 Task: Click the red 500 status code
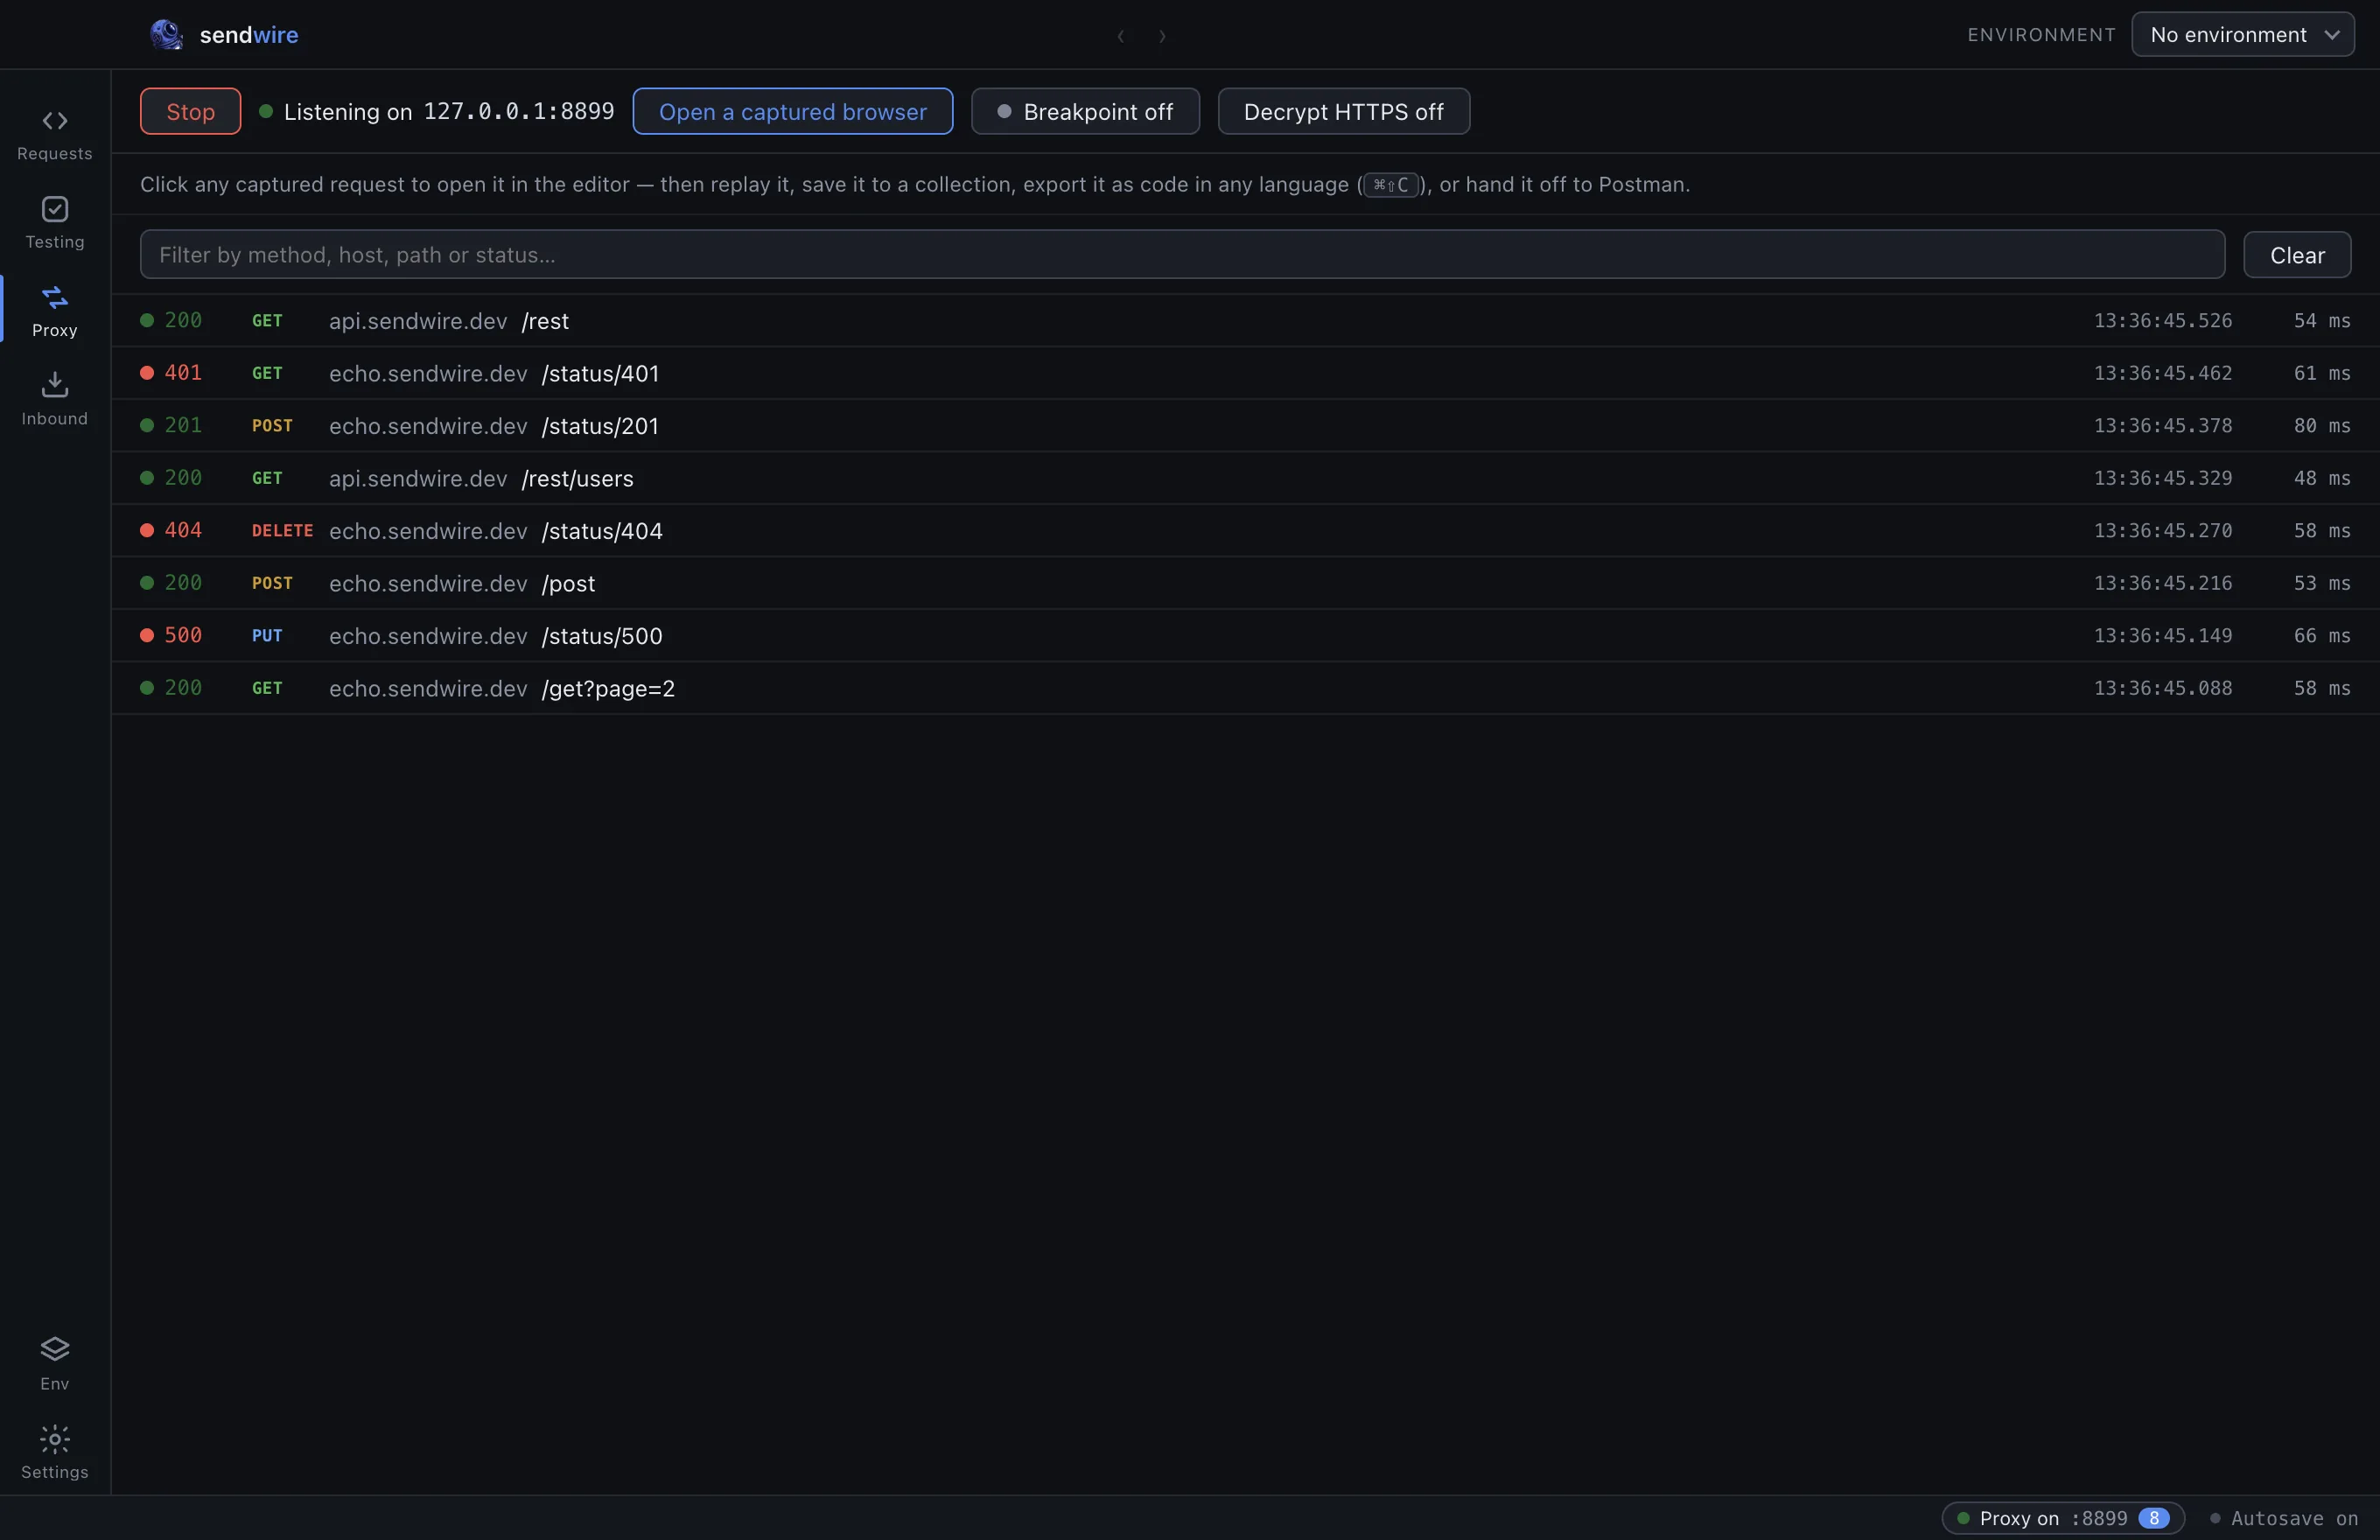tap(183, 636)
